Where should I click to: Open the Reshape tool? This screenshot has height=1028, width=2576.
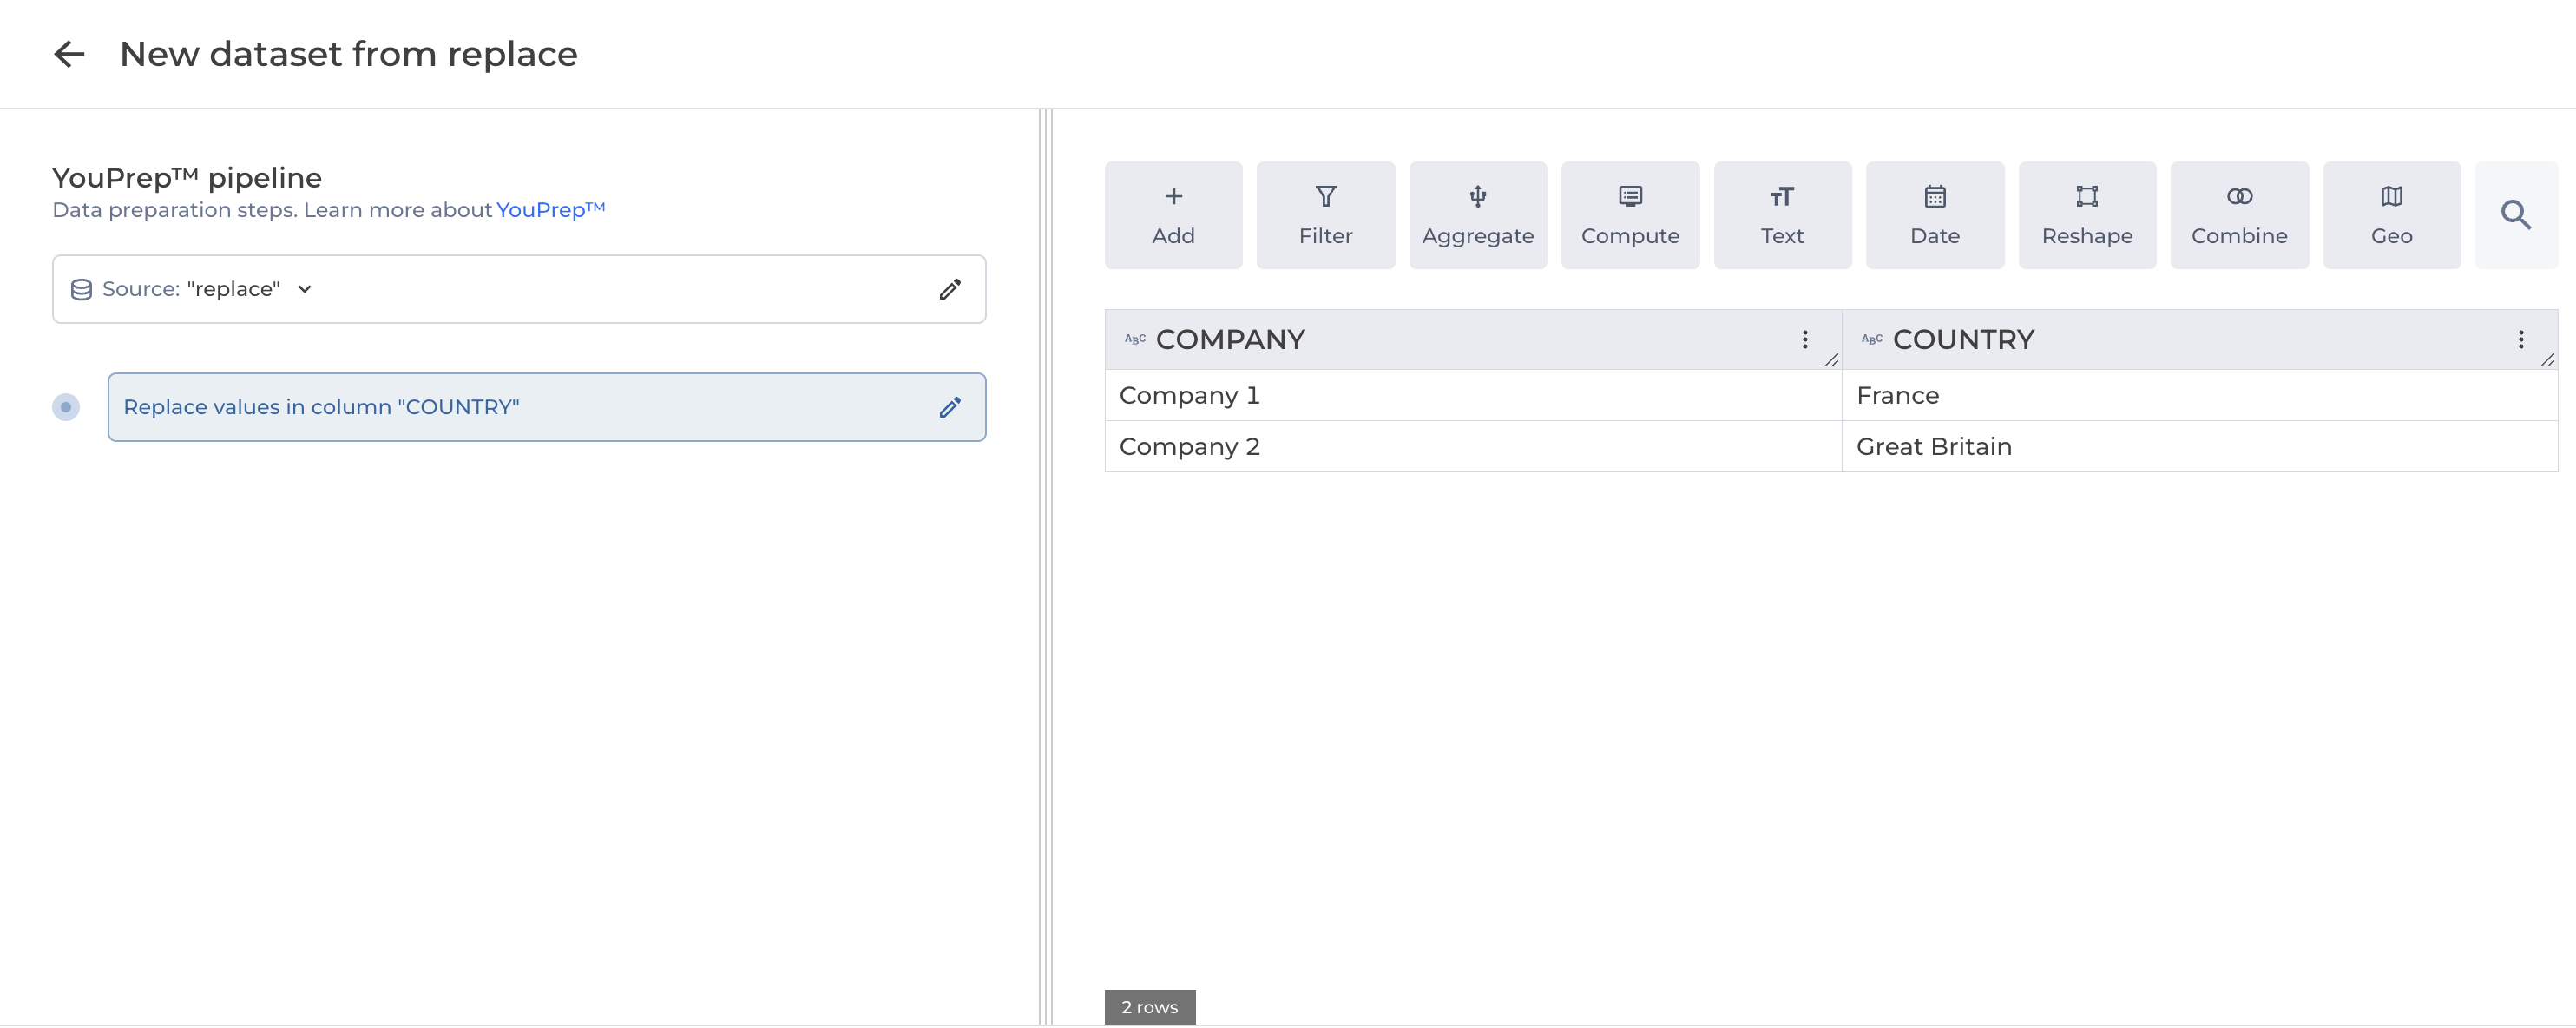[x=2086, y=215]
